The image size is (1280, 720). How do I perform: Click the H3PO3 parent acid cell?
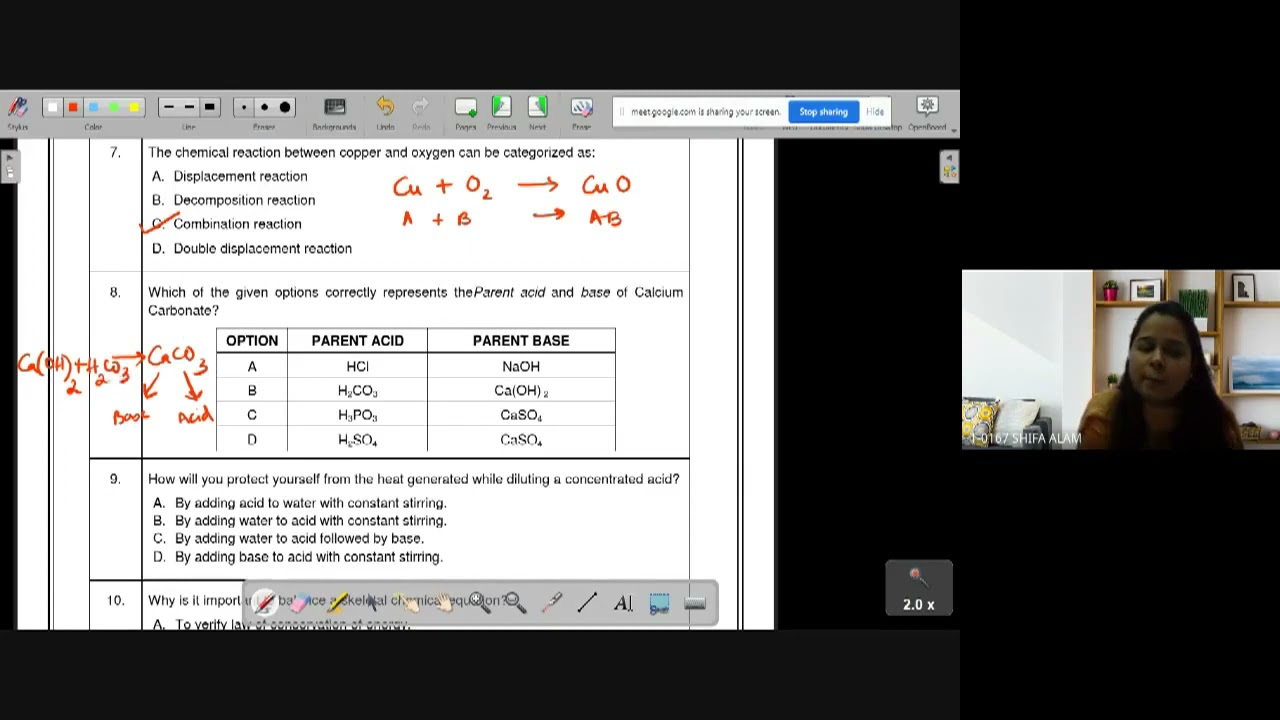click(357, 415)
